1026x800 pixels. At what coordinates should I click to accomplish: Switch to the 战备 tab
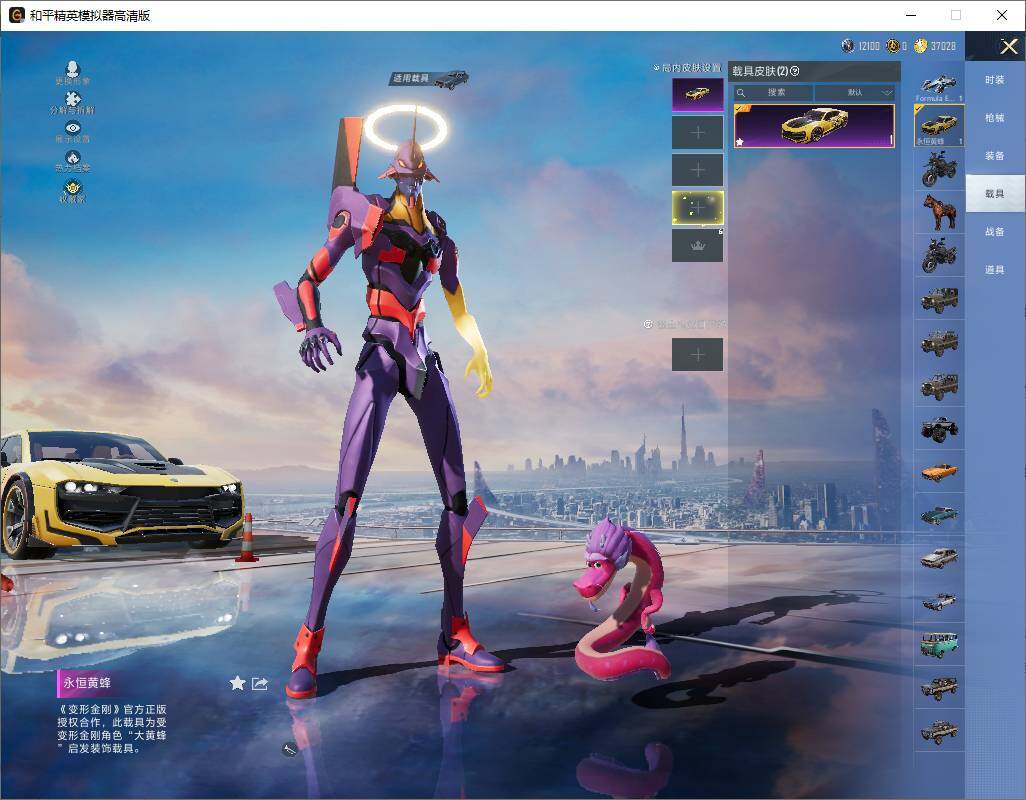pos(995,232)
